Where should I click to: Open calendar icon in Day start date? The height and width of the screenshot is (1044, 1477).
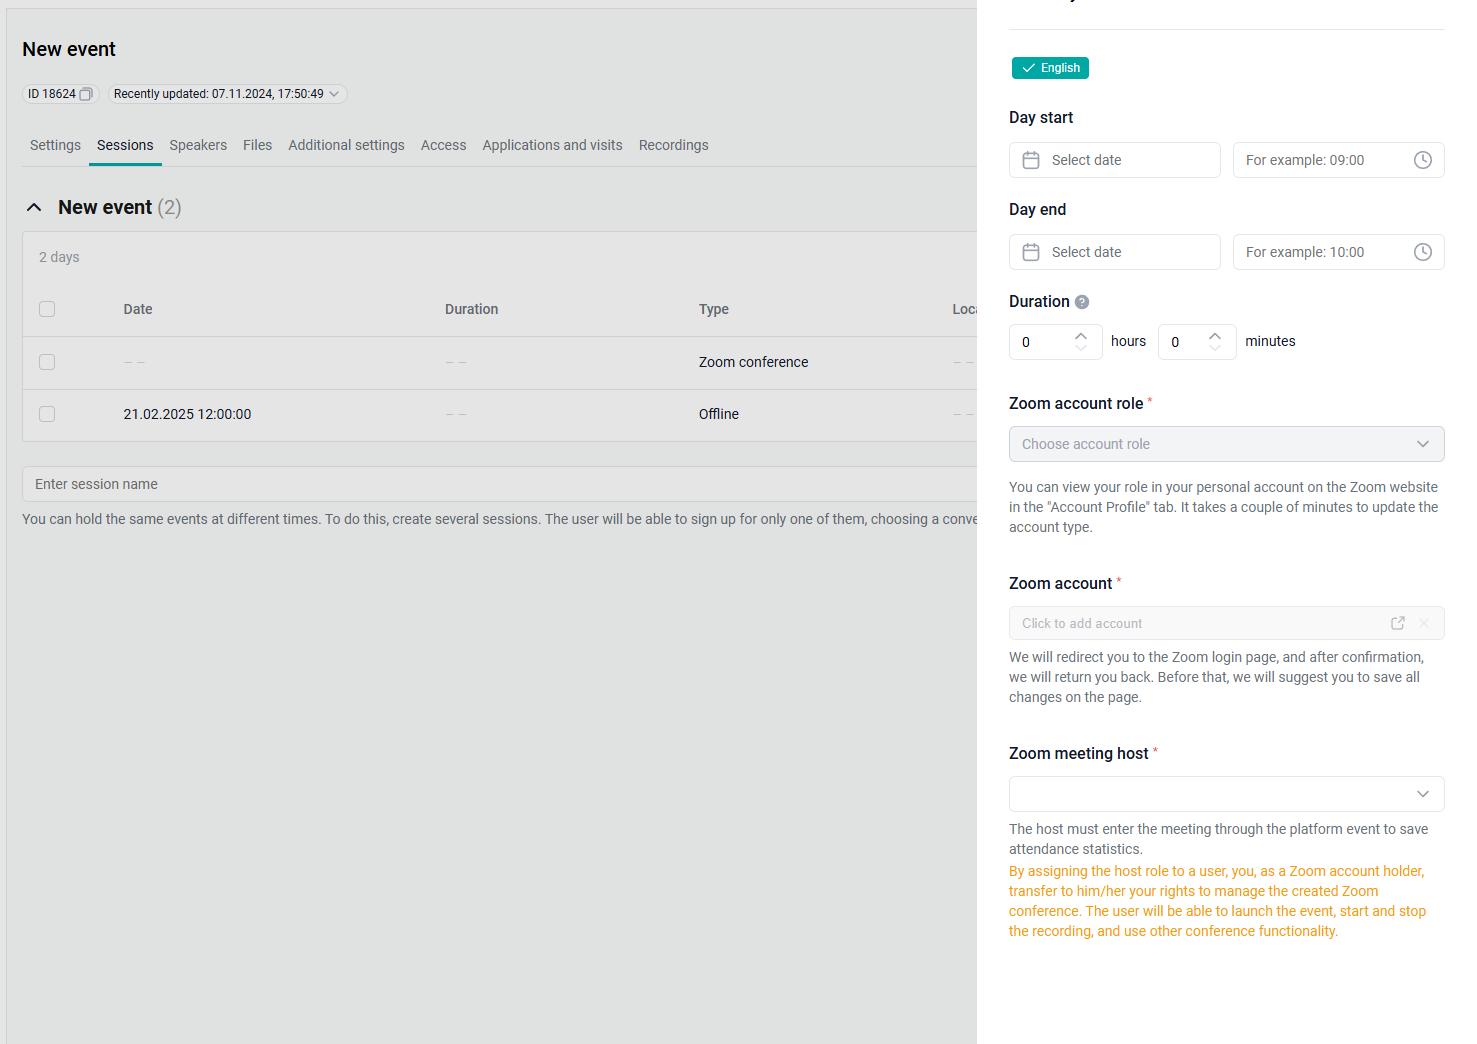(1031, 160)
